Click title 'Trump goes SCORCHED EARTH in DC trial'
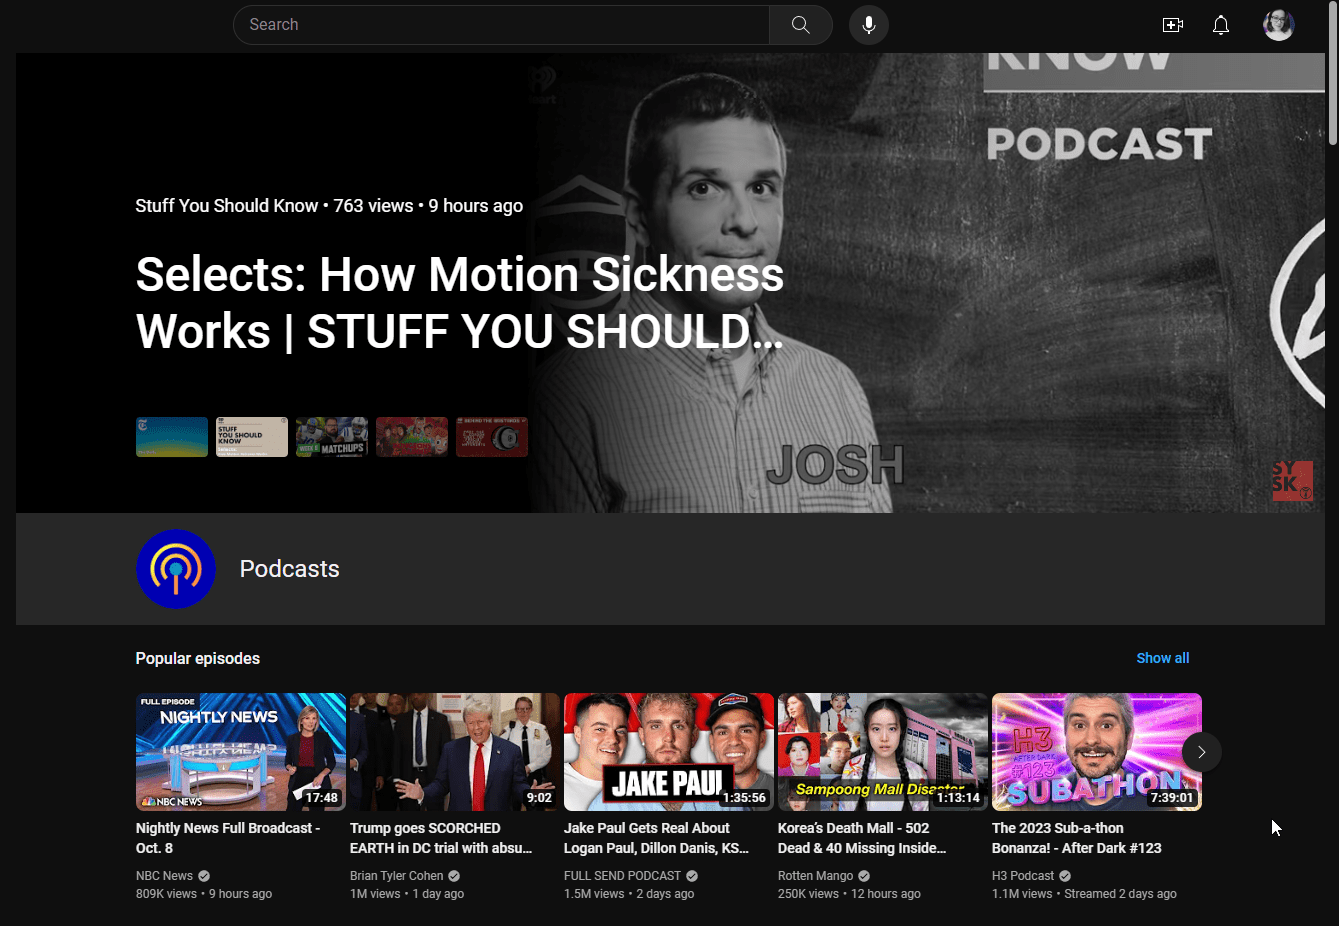 coord(441,838)
